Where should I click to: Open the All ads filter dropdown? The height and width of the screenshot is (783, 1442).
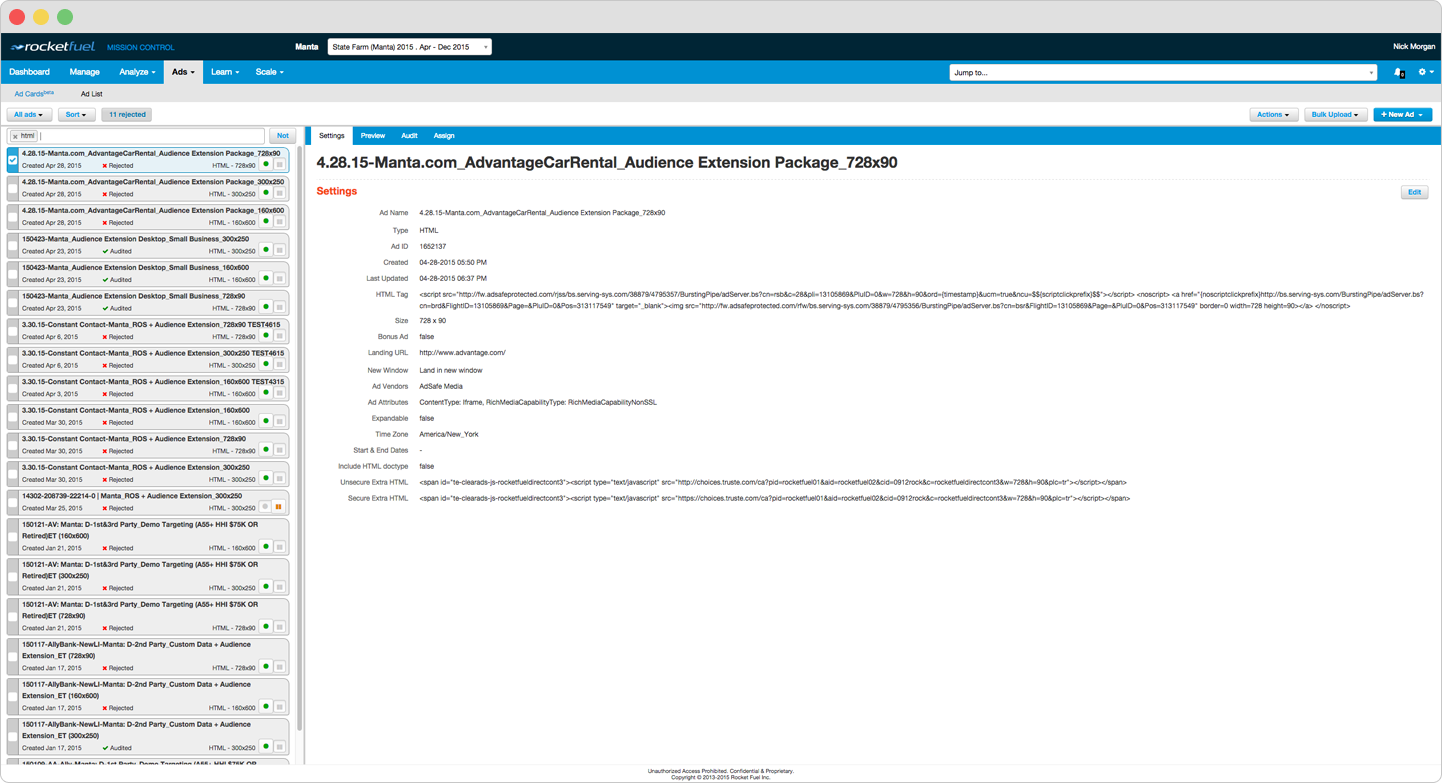(x=29, y=115)
